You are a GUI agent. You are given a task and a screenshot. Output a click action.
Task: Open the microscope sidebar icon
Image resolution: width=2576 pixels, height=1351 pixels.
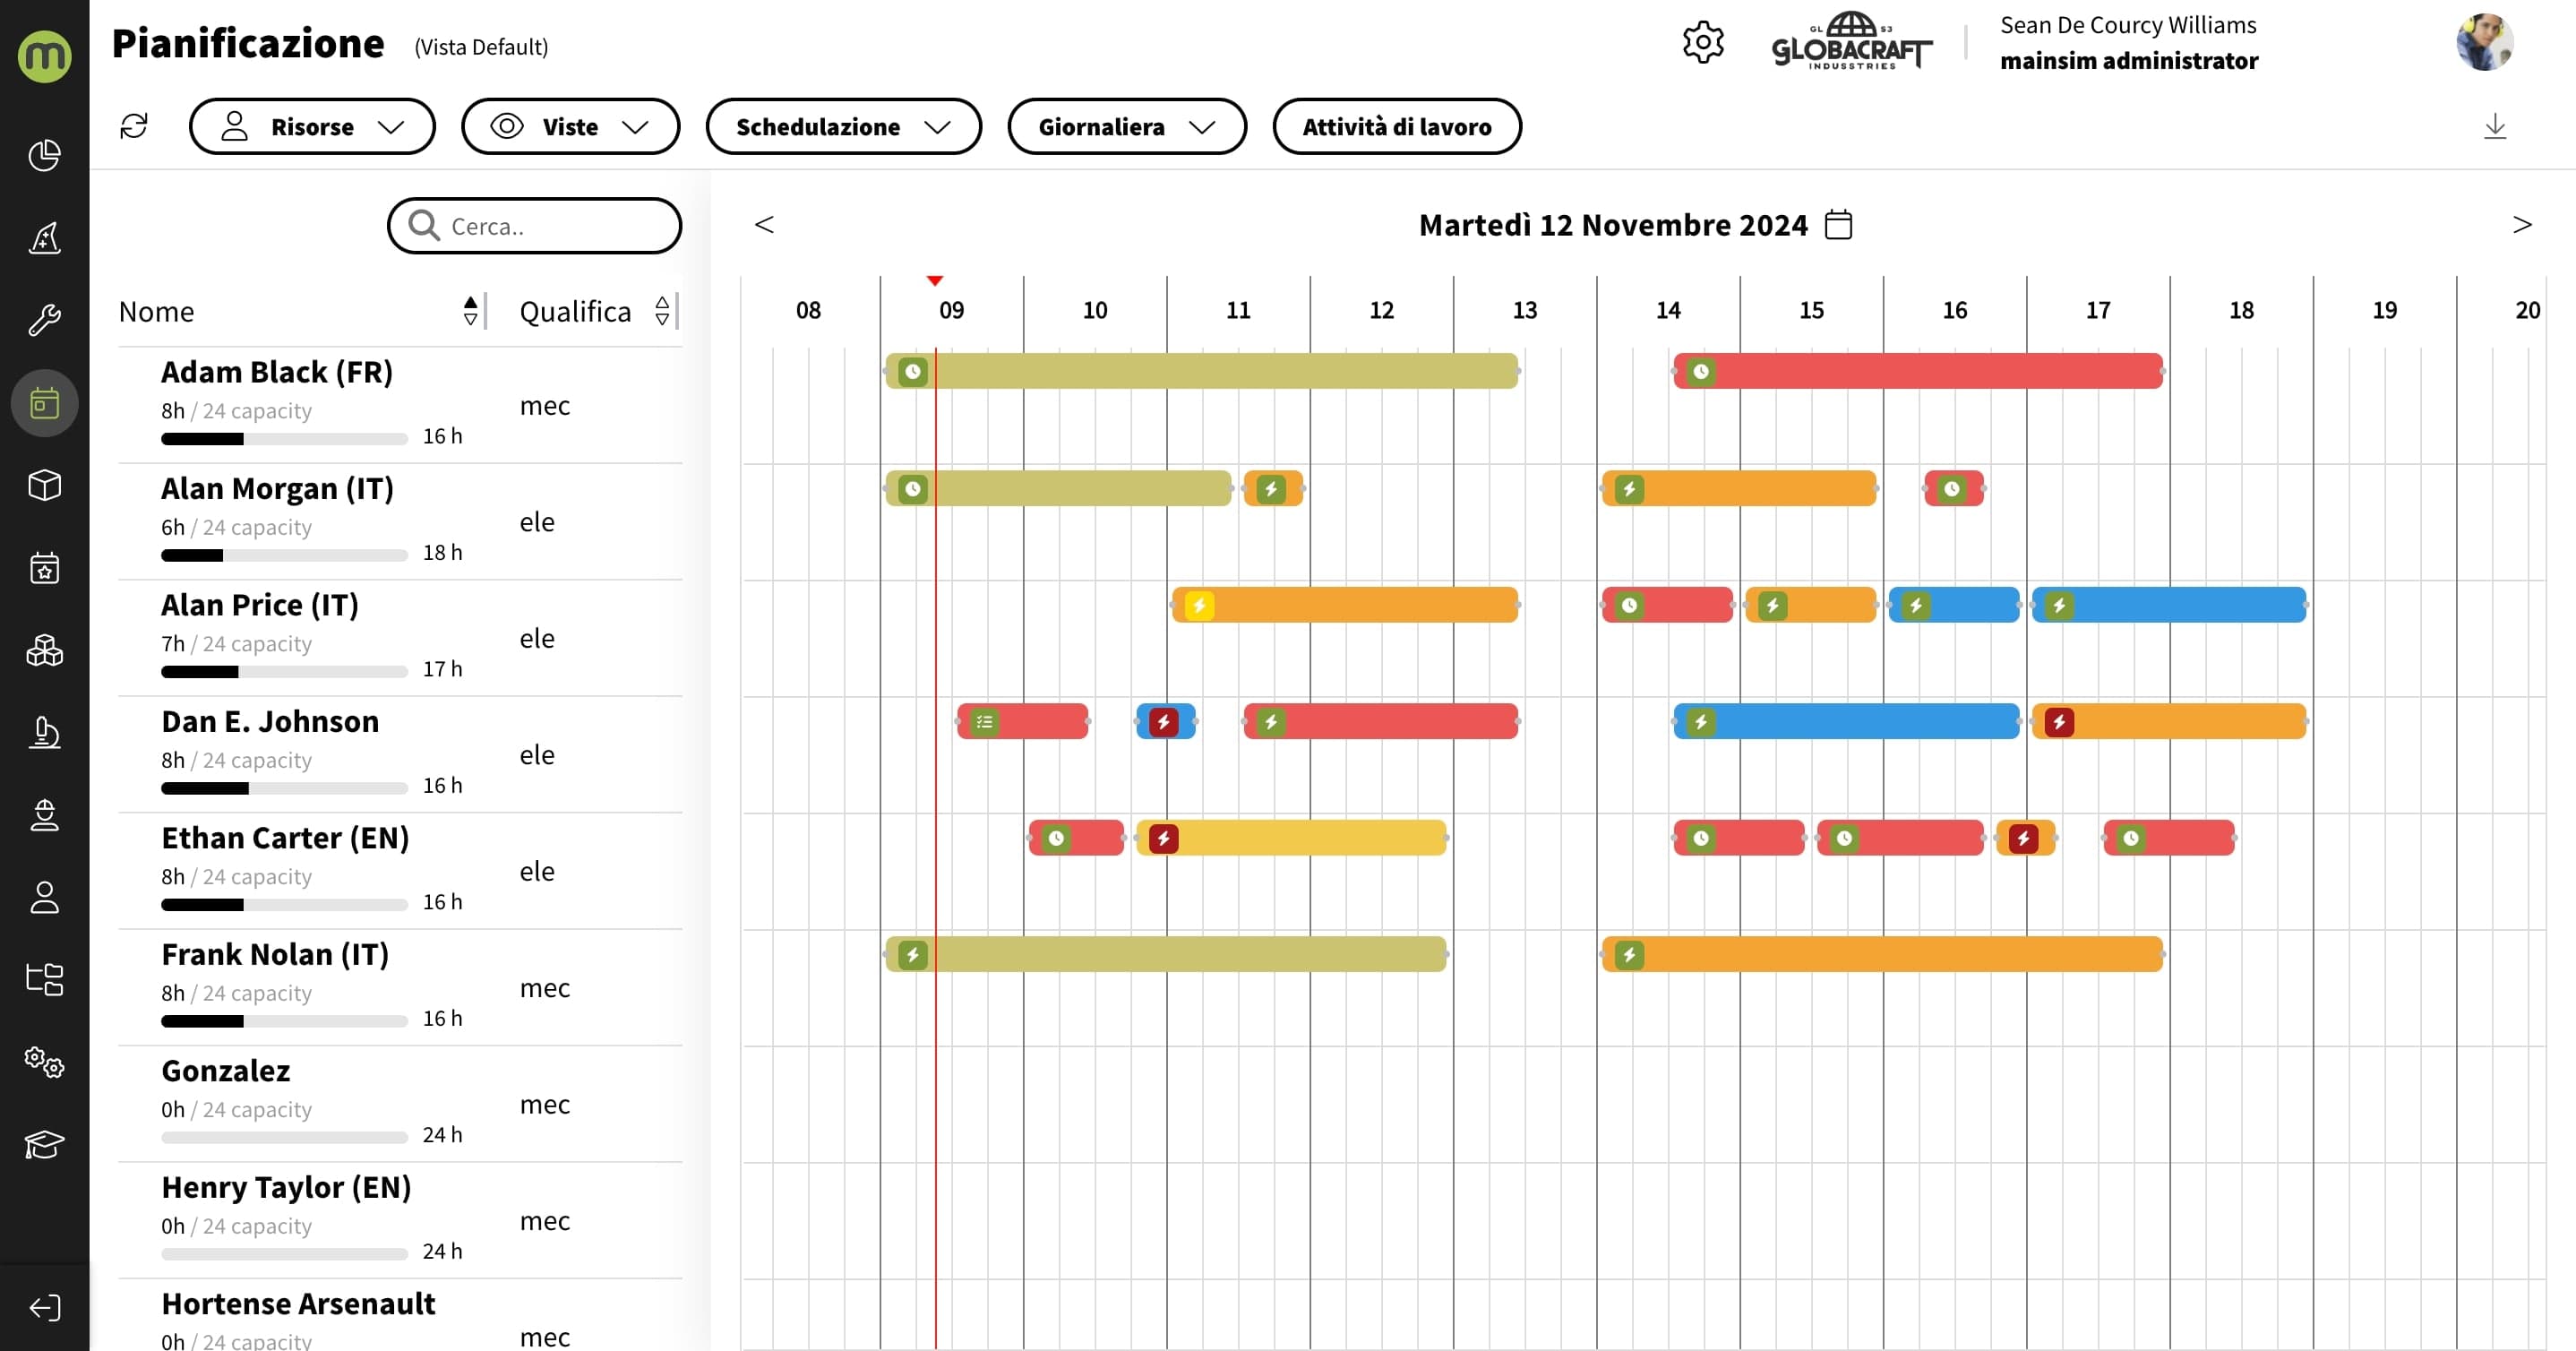44,732
